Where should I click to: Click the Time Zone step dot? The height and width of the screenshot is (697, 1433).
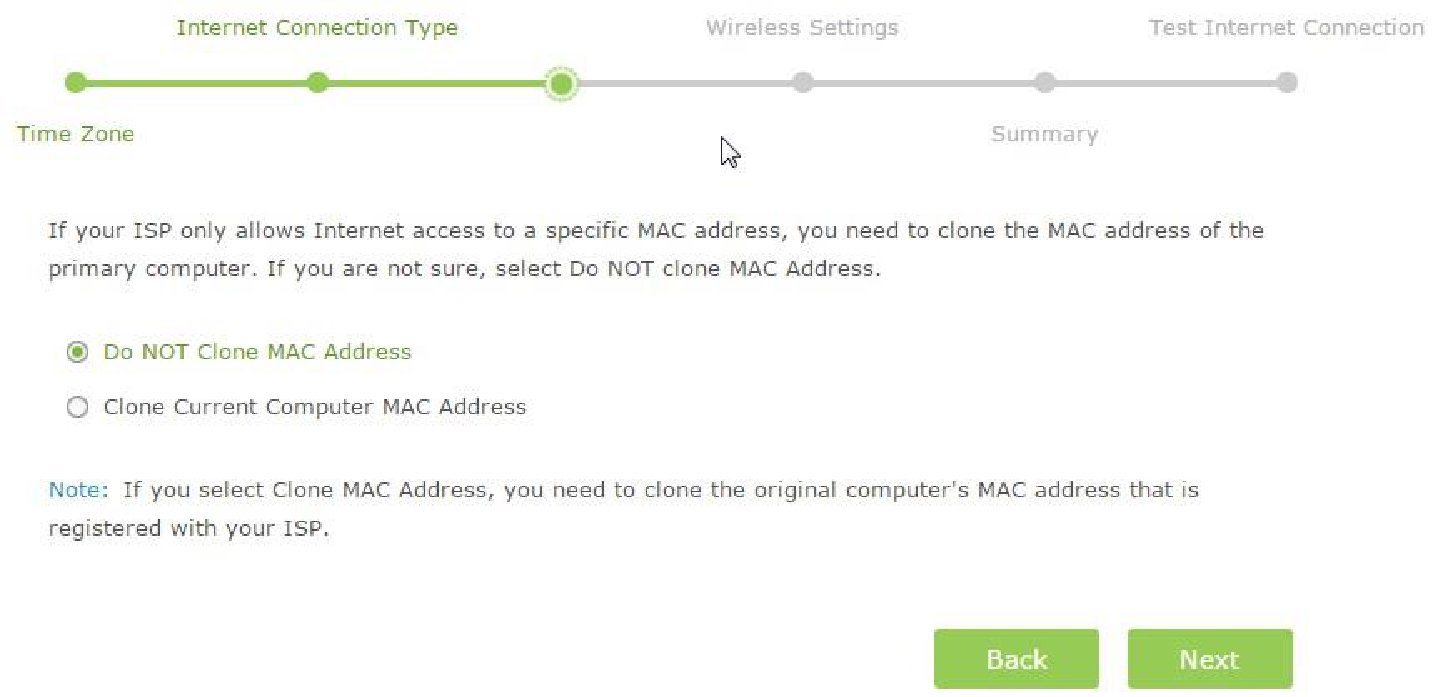click(76, 83)
